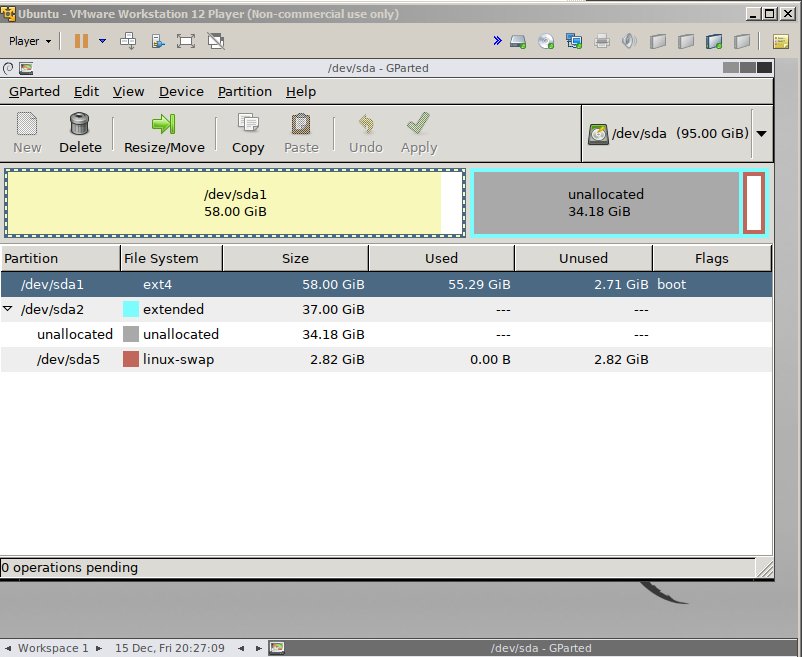Screen dimensions: 802x657
Task: Click the VMware message log note icon
Action: pos(781,41)
